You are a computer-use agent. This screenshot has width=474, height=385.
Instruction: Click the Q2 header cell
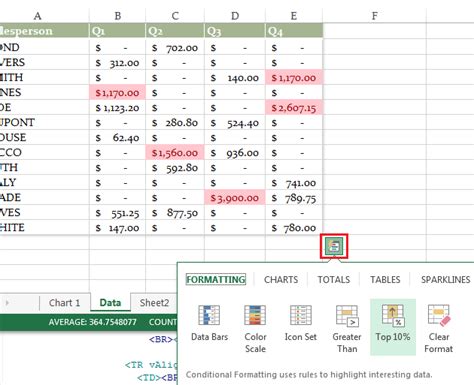[175, 31]
